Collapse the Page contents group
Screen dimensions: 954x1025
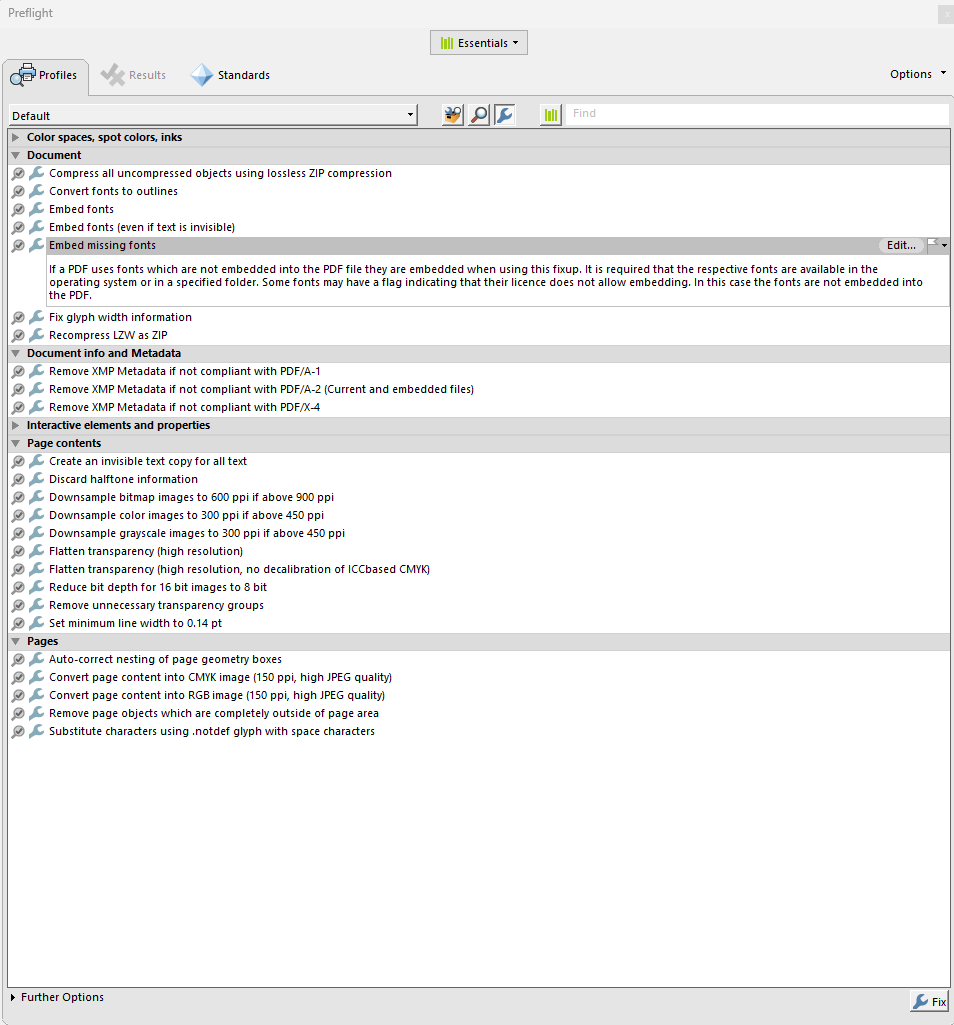coord(16,443)
